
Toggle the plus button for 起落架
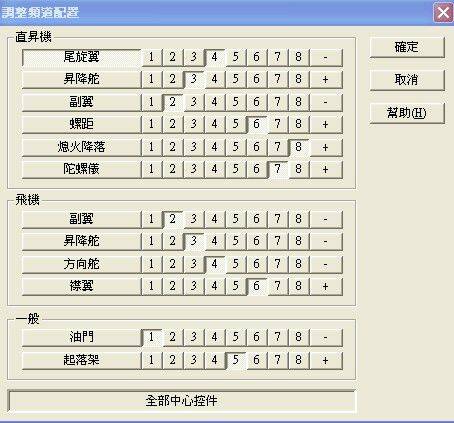[326, 360]
